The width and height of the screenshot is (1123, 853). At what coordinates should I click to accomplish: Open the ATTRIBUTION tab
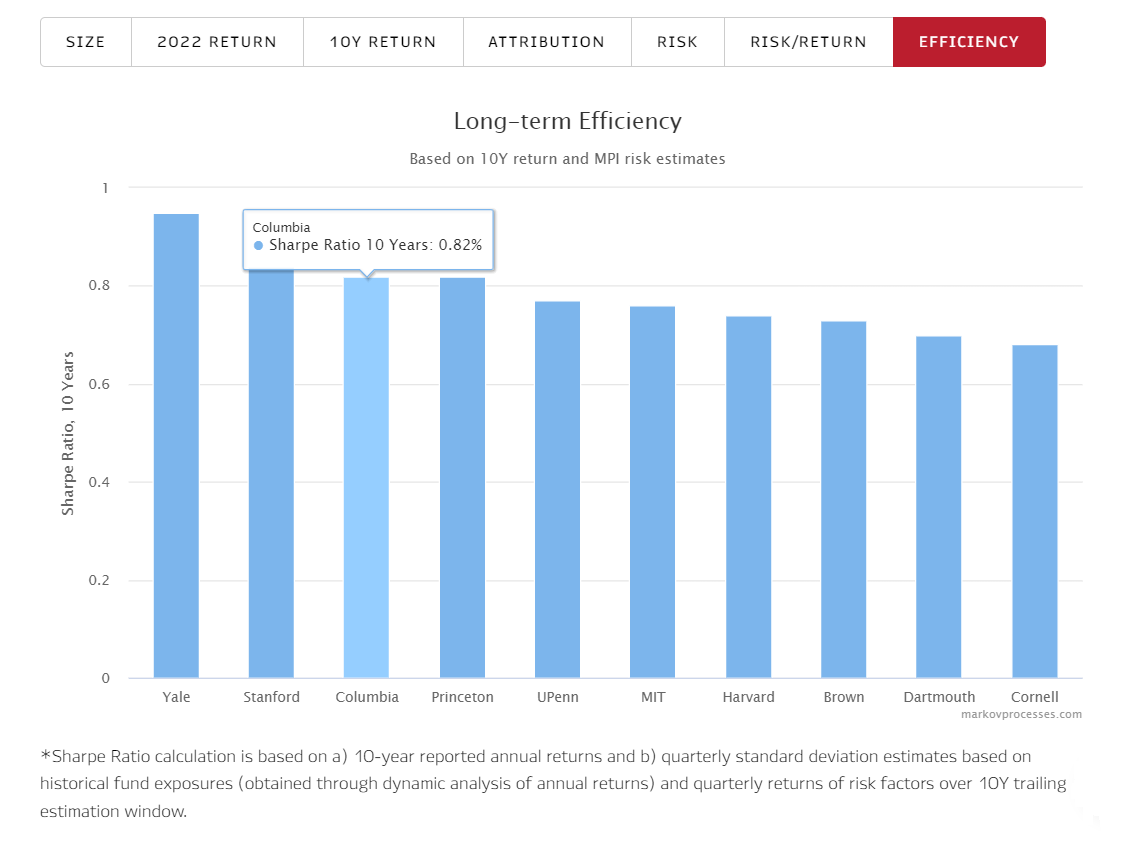click(547, 42)
